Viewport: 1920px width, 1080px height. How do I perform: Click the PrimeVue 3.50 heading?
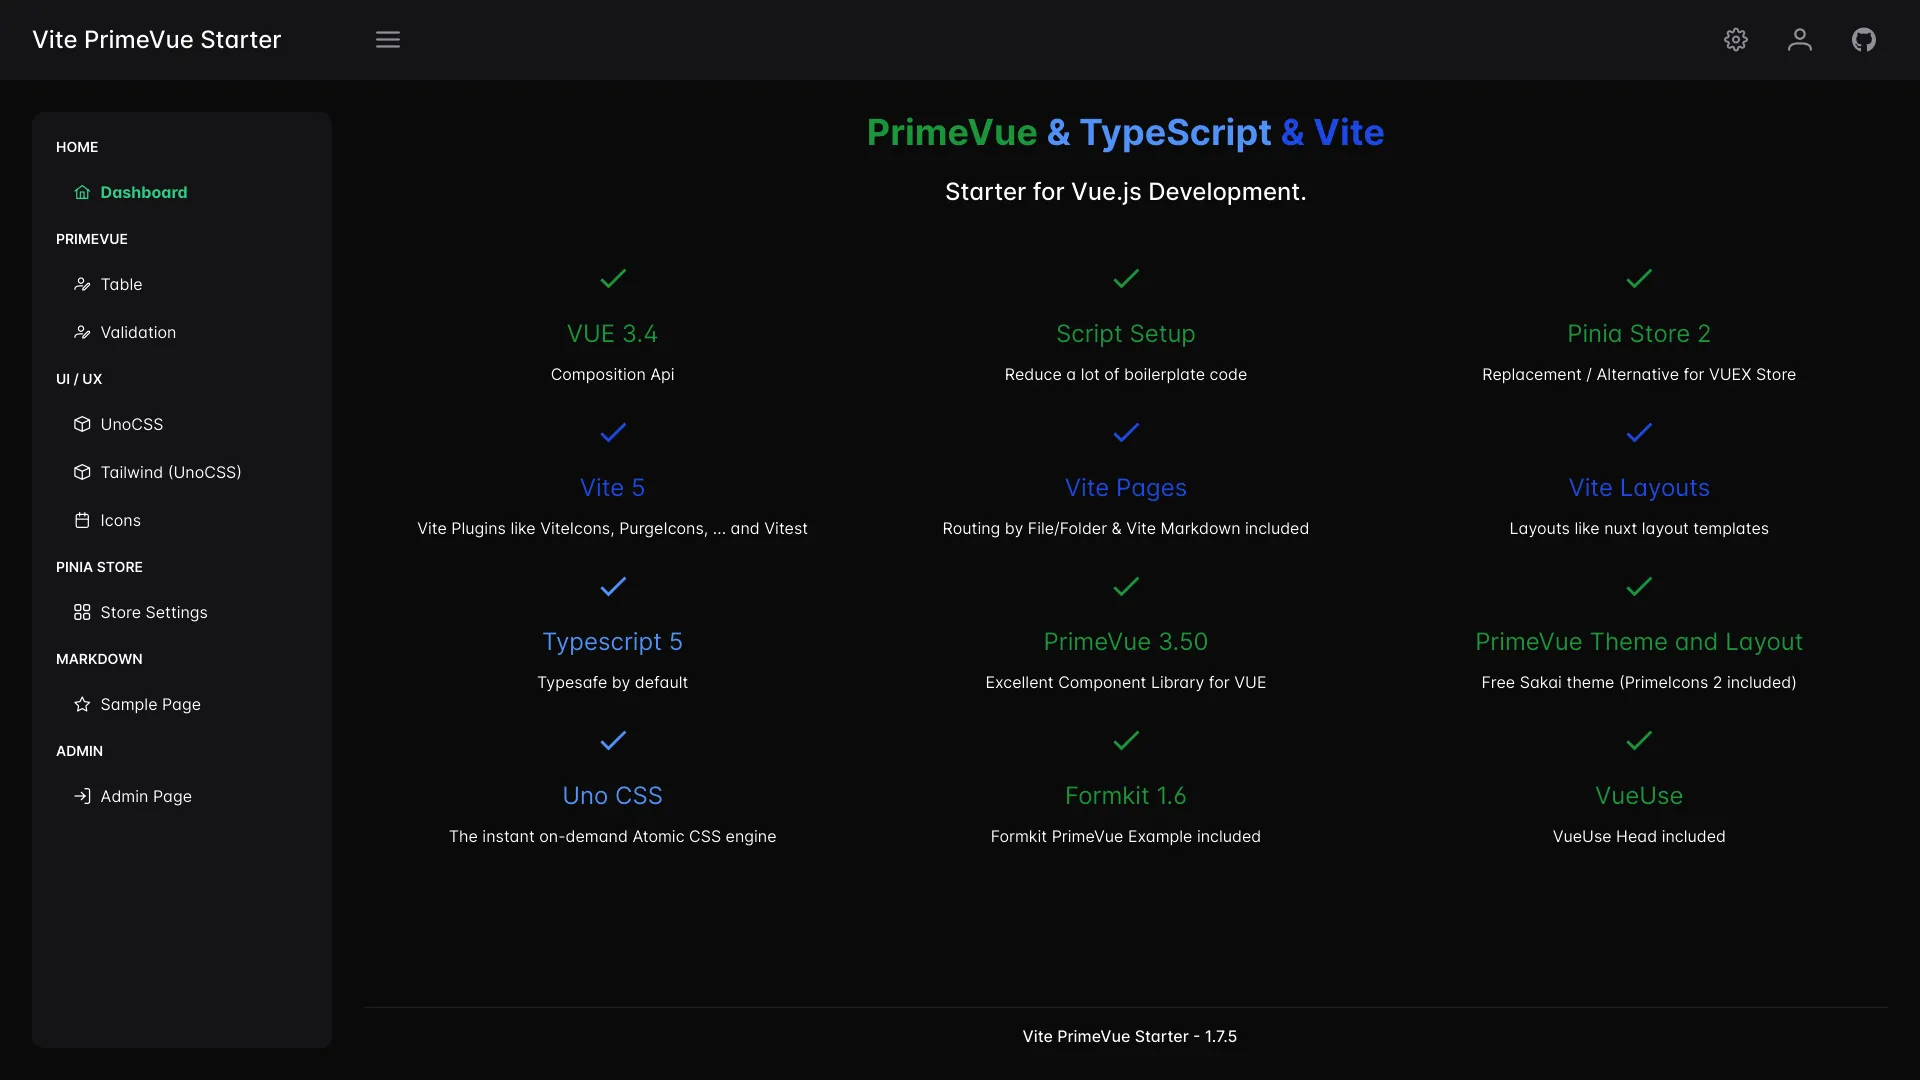click(1126, 642)
